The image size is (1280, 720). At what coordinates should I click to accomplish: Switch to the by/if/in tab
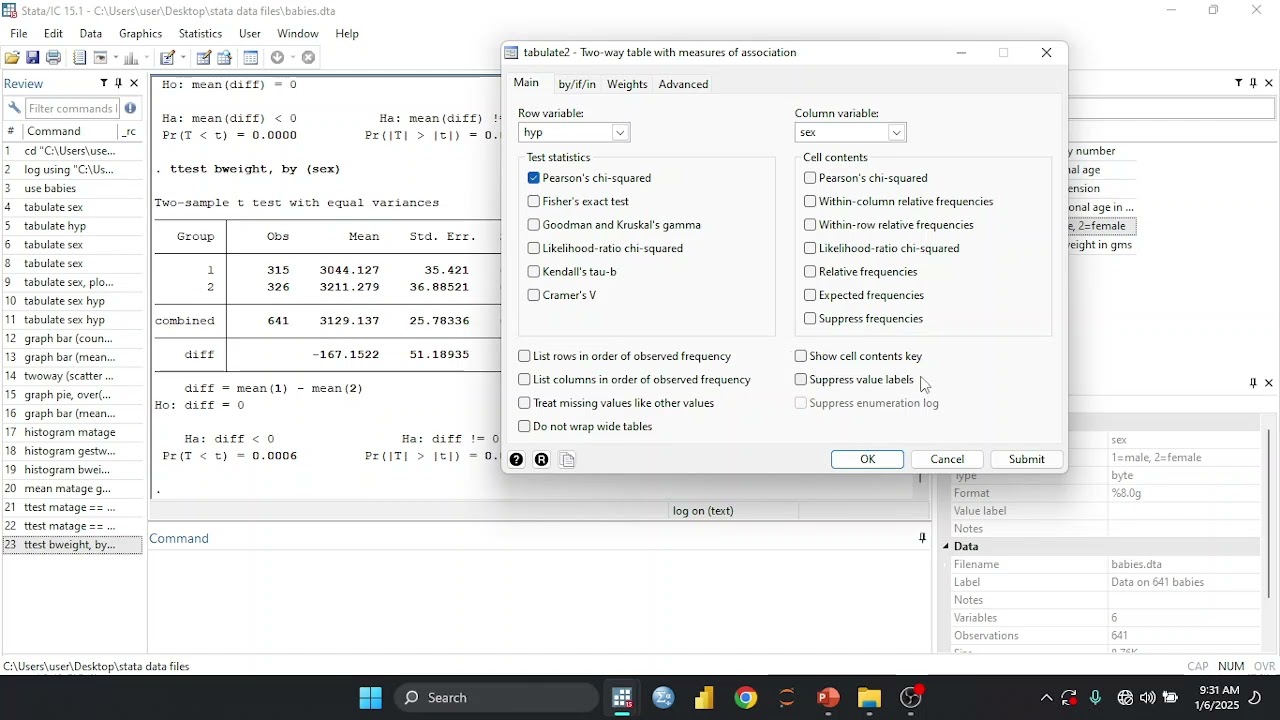point(577,85)
